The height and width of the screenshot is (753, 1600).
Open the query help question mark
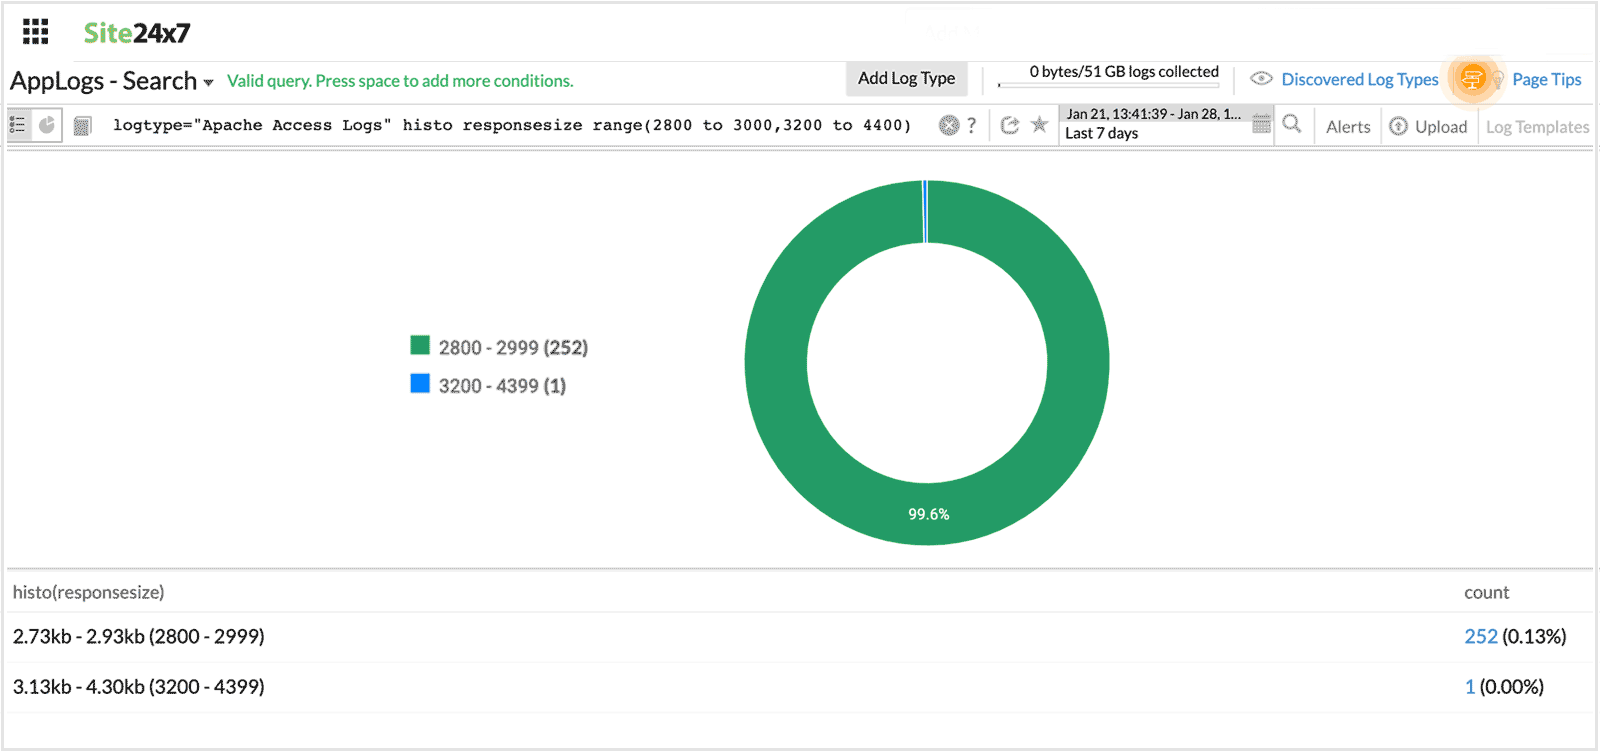click(x=971, y=125)
